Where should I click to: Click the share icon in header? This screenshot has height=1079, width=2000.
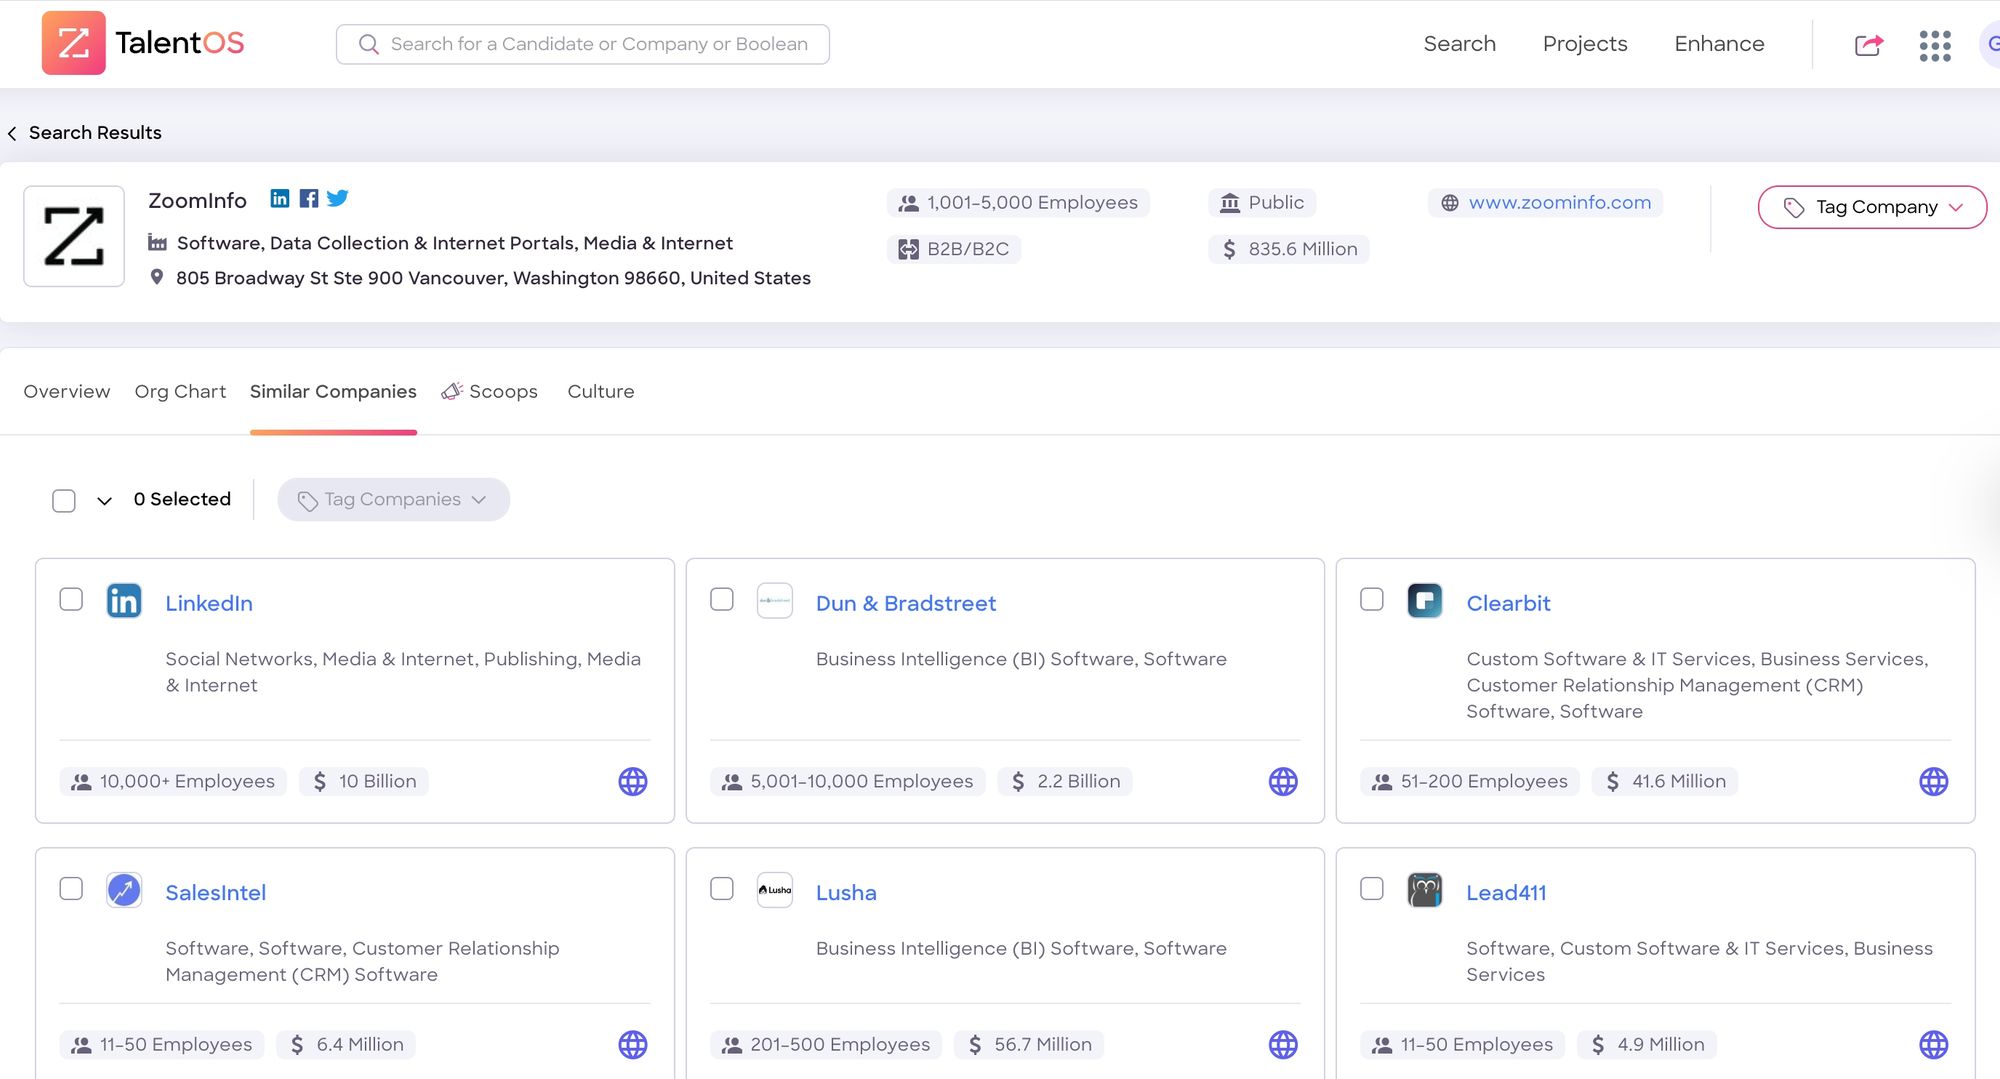click(x=1868, y=45)
